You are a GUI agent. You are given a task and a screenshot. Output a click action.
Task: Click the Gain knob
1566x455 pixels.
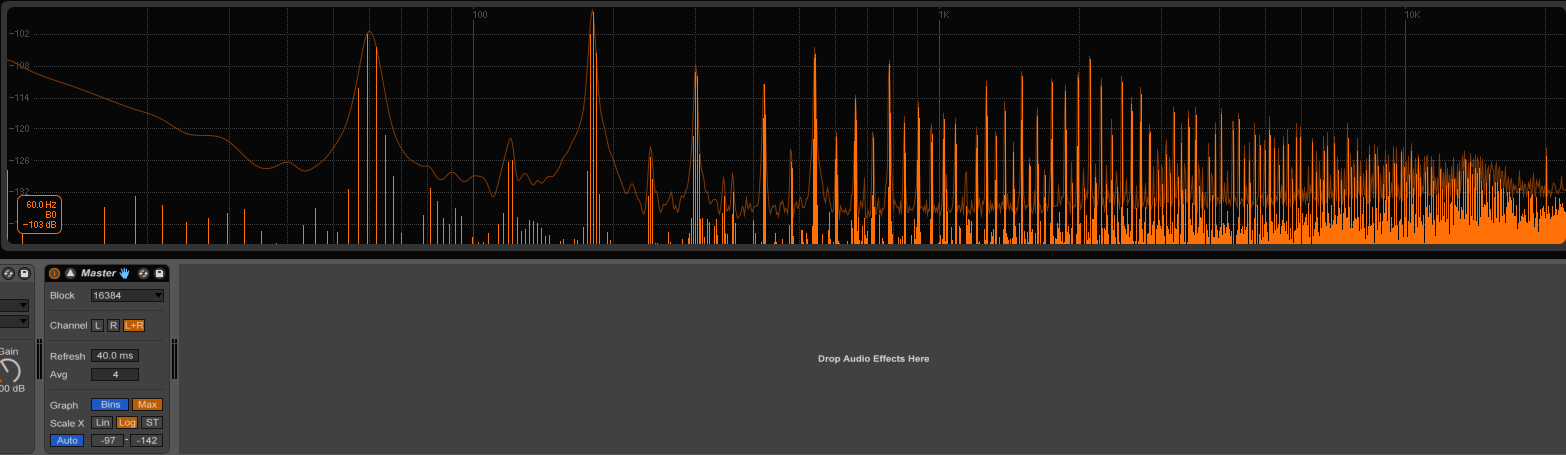[x=9, y=371]
